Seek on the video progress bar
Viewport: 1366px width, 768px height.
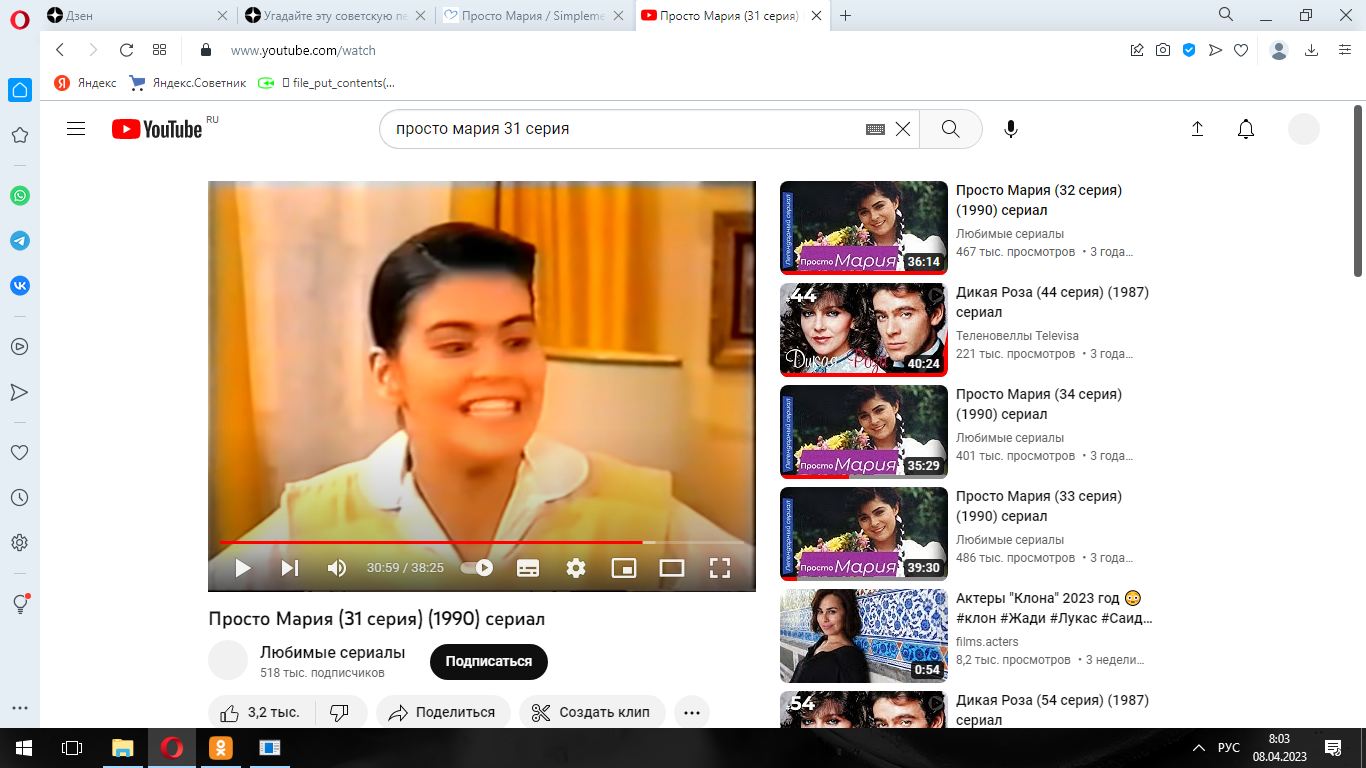pos(482,542)
